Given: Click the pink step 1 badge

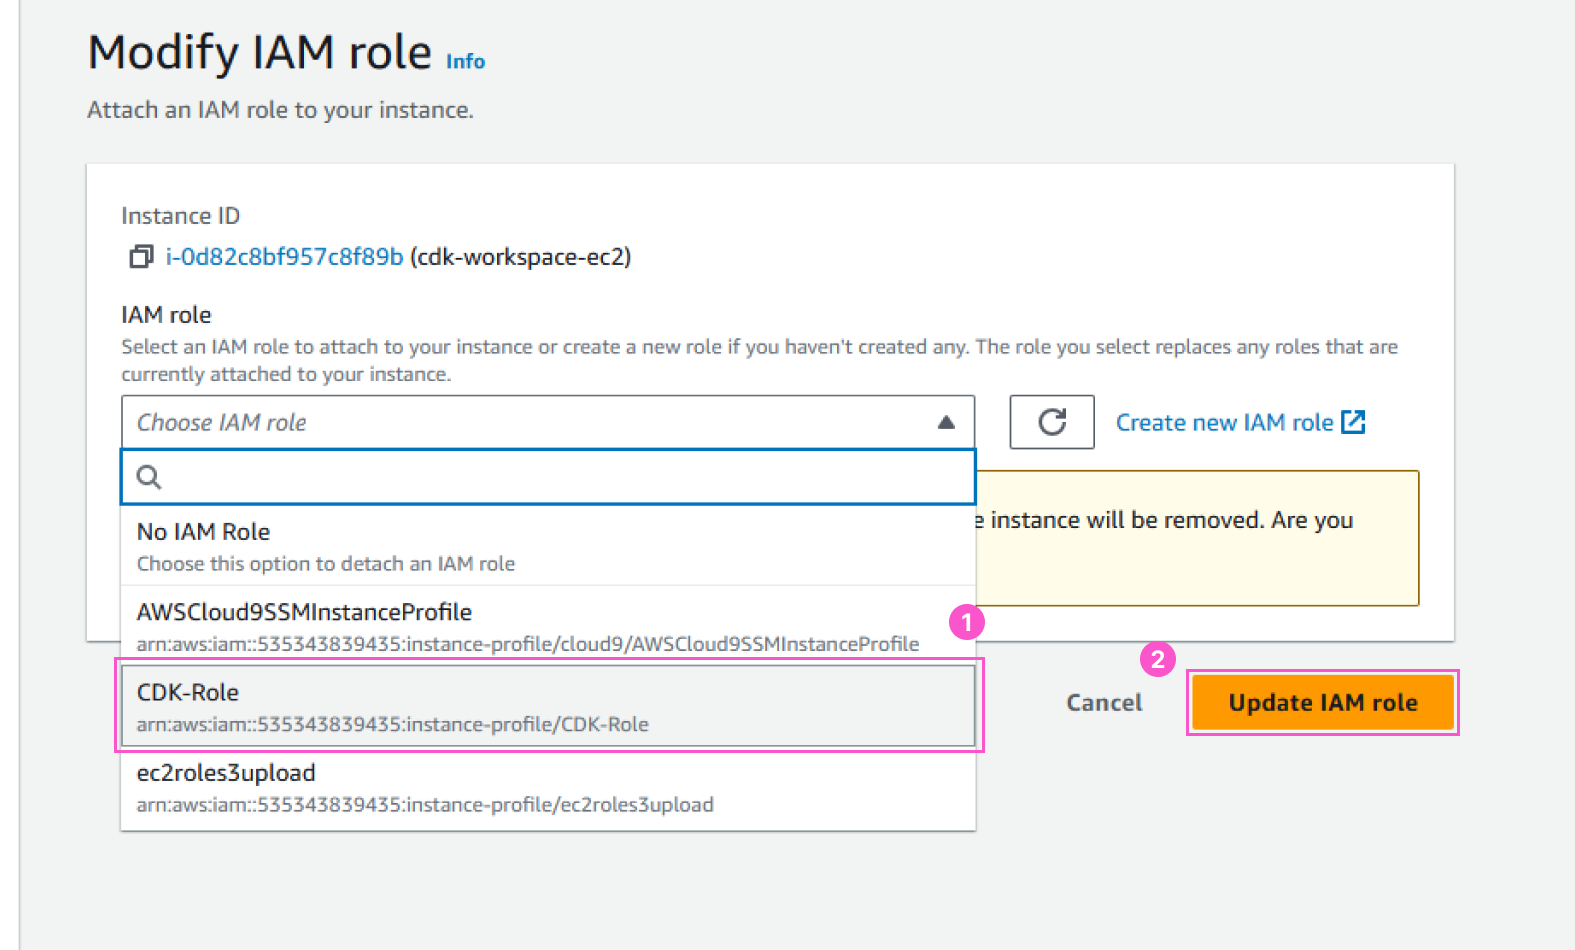Looking at the screenshot, I should (x=966, y=623).
